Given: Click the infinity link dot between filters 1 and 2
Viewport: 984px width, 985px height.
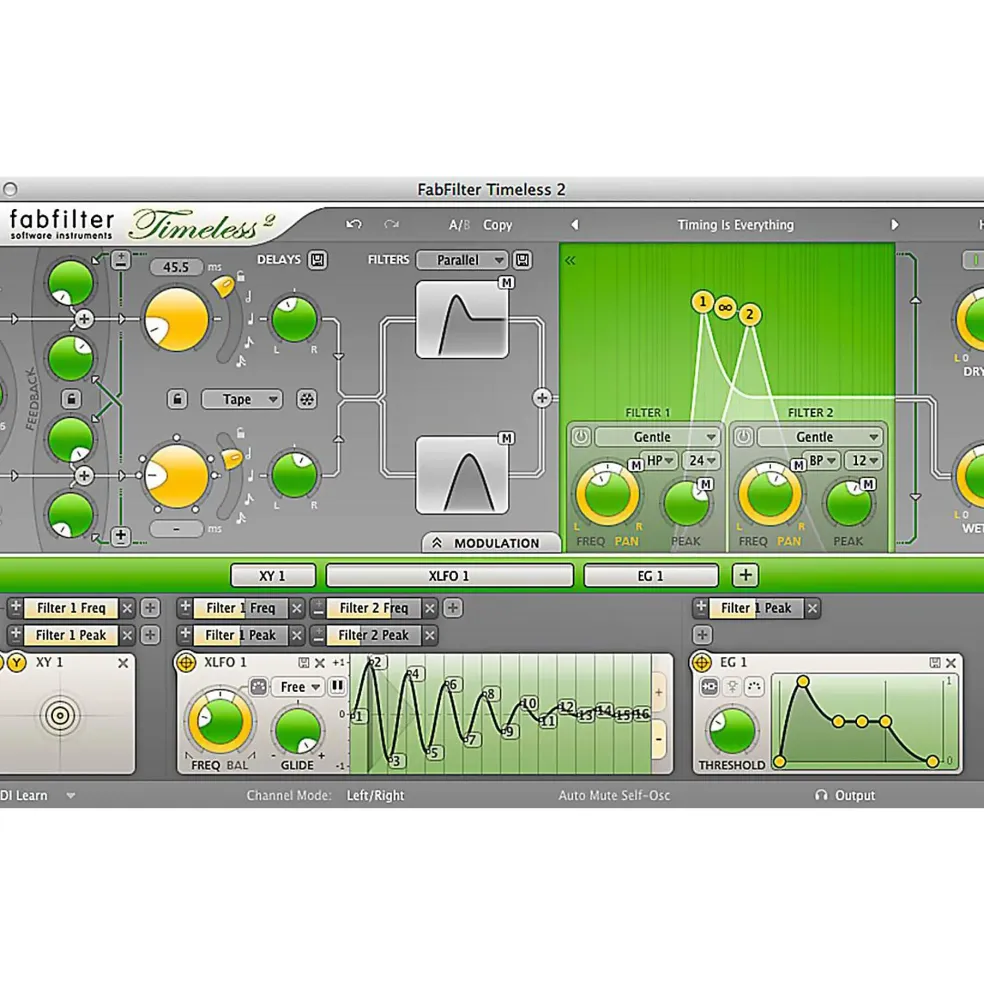Looking at the screenshot, I should [x=726, y=308].
